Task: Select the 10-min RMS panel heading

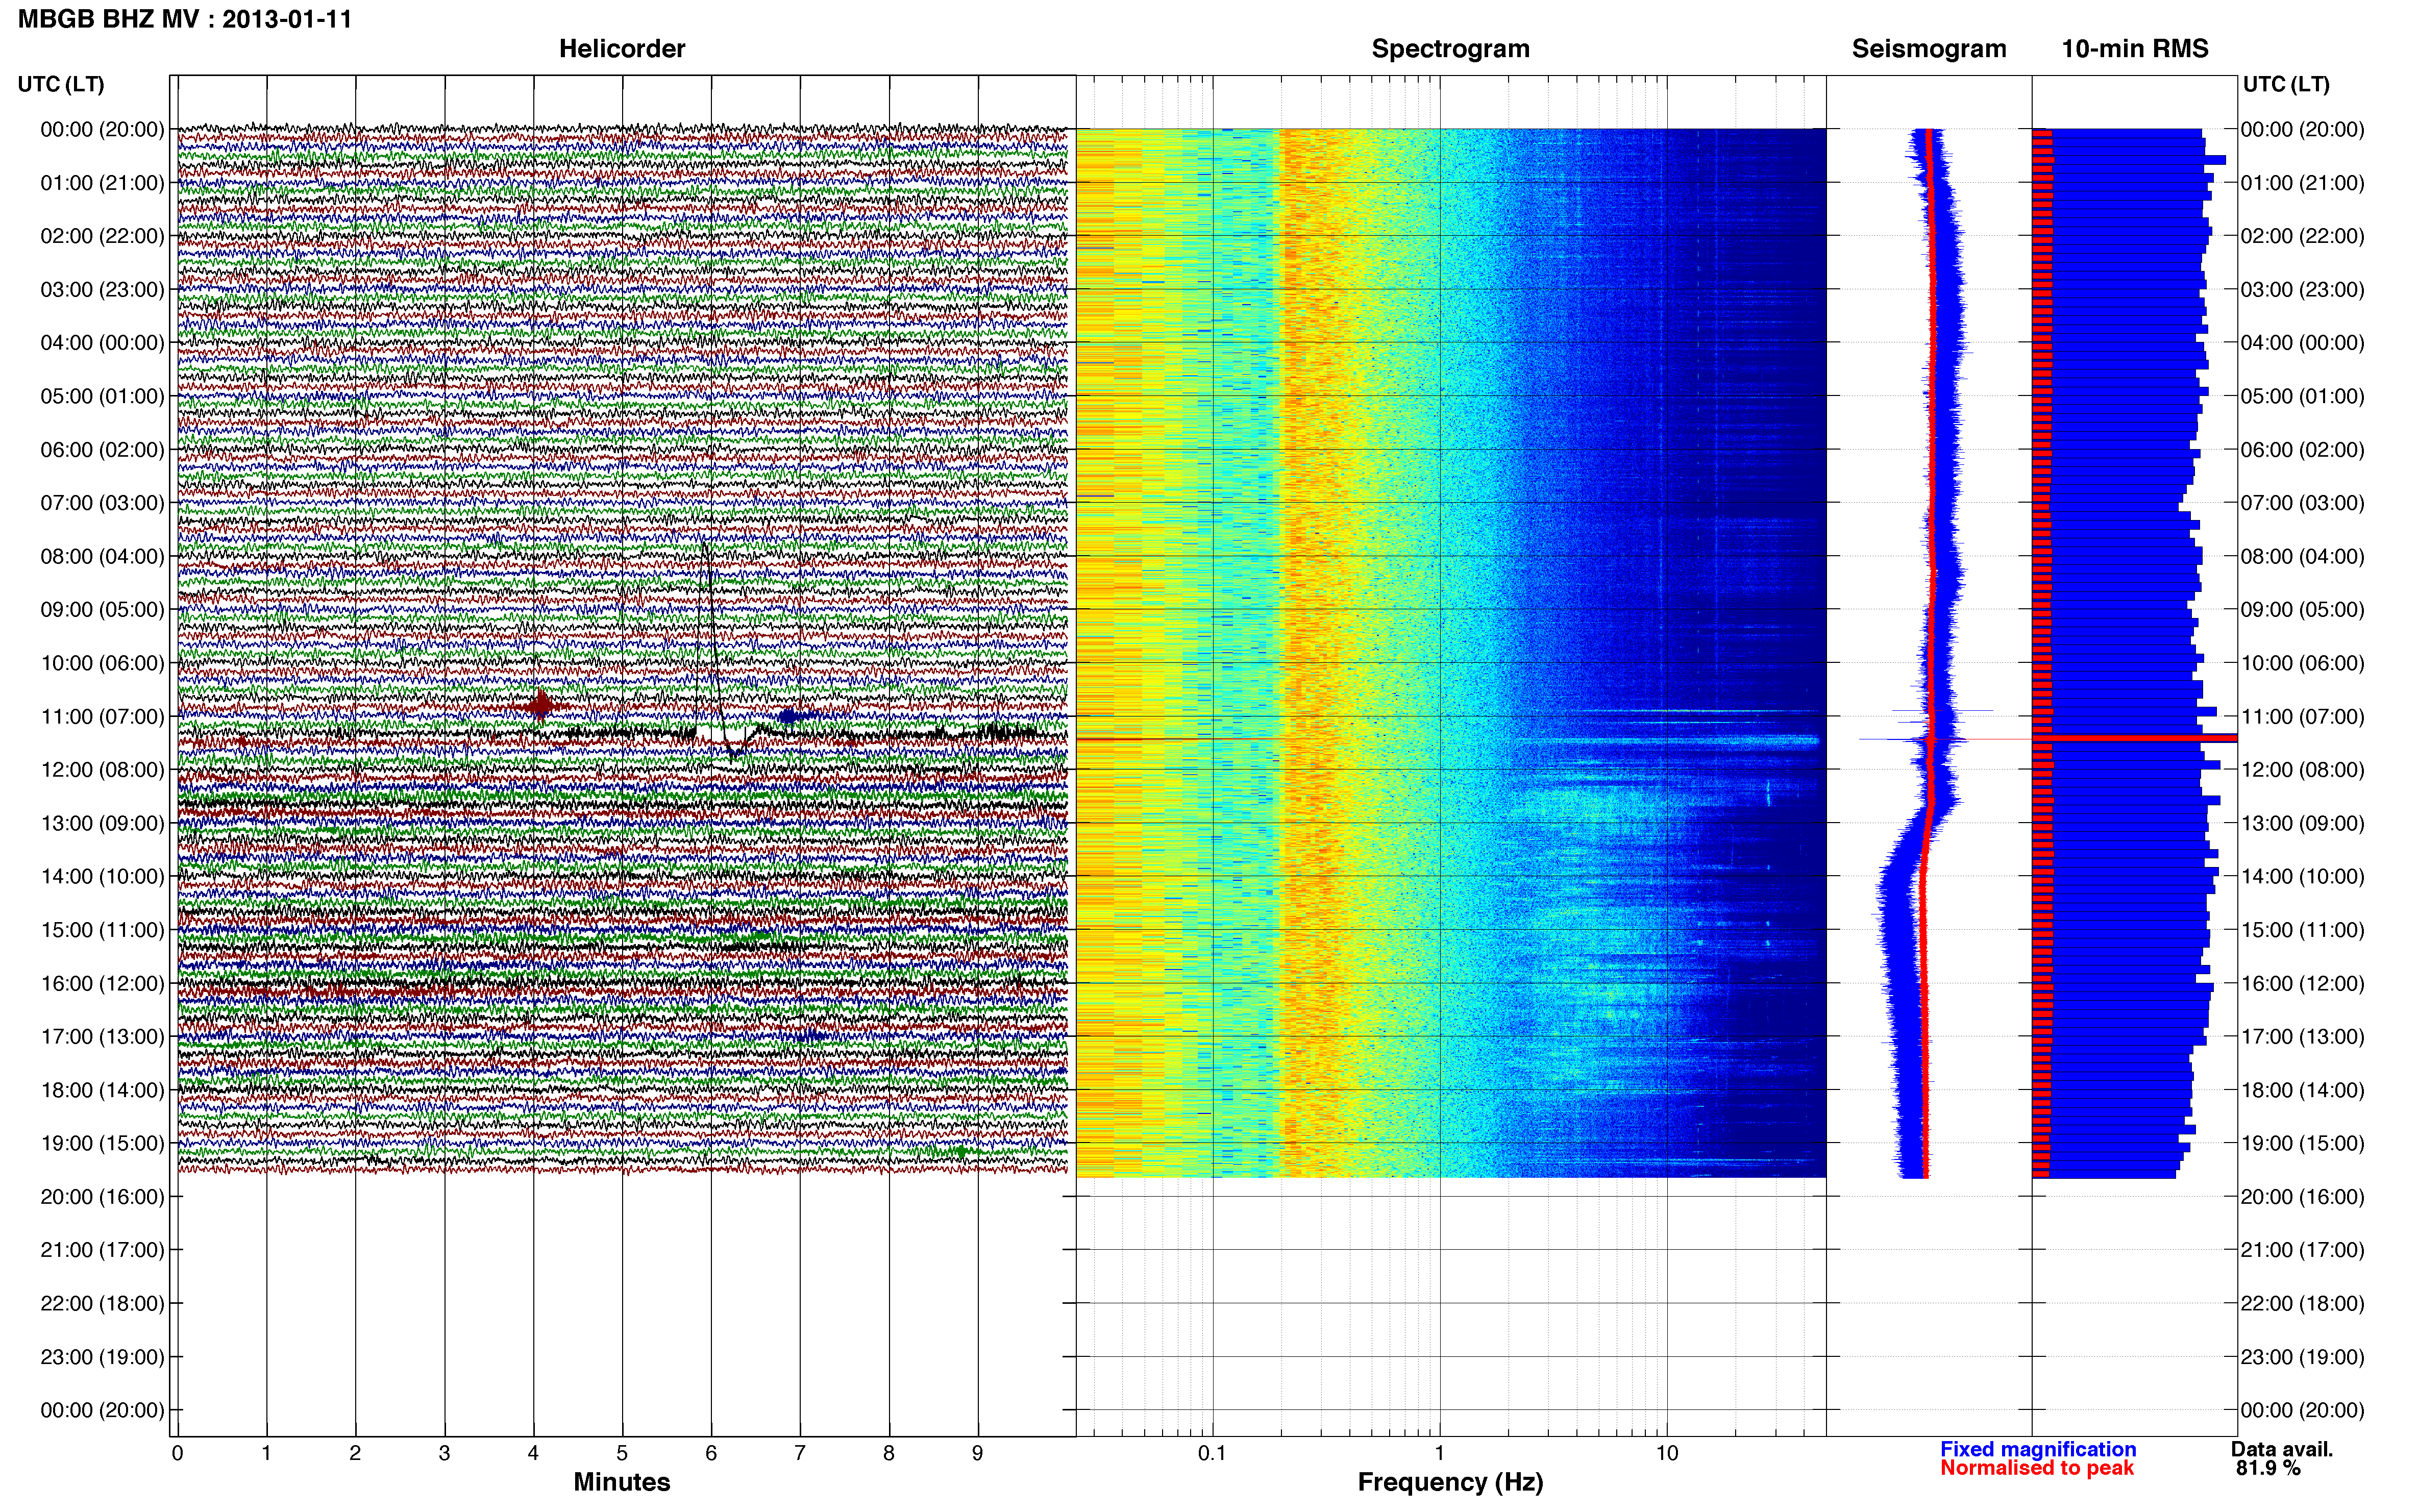Action: coord(2135,49)
